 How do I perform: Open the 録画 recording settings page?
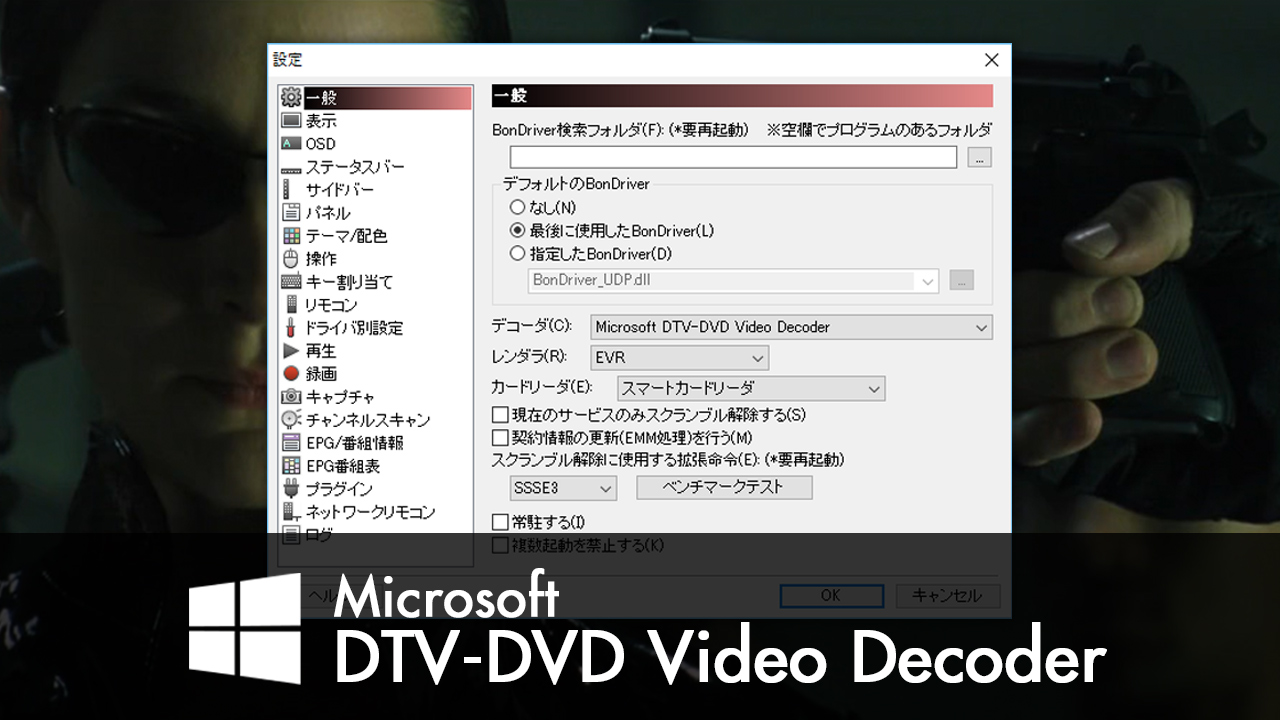click(321, 374)
